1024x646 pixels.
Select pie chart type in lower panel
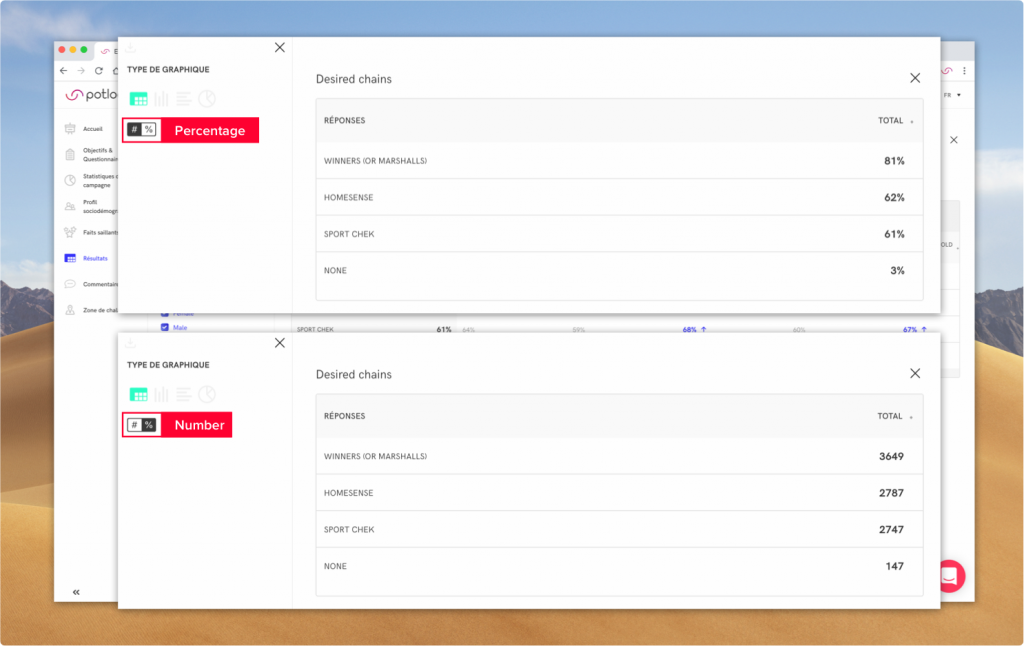[x=207, y=395]
